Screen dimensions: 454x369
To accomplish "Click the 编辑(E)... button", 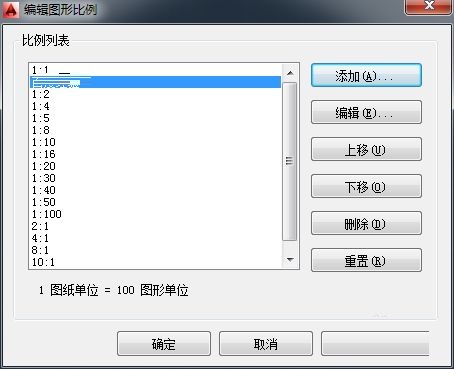I will coord(366,113).
